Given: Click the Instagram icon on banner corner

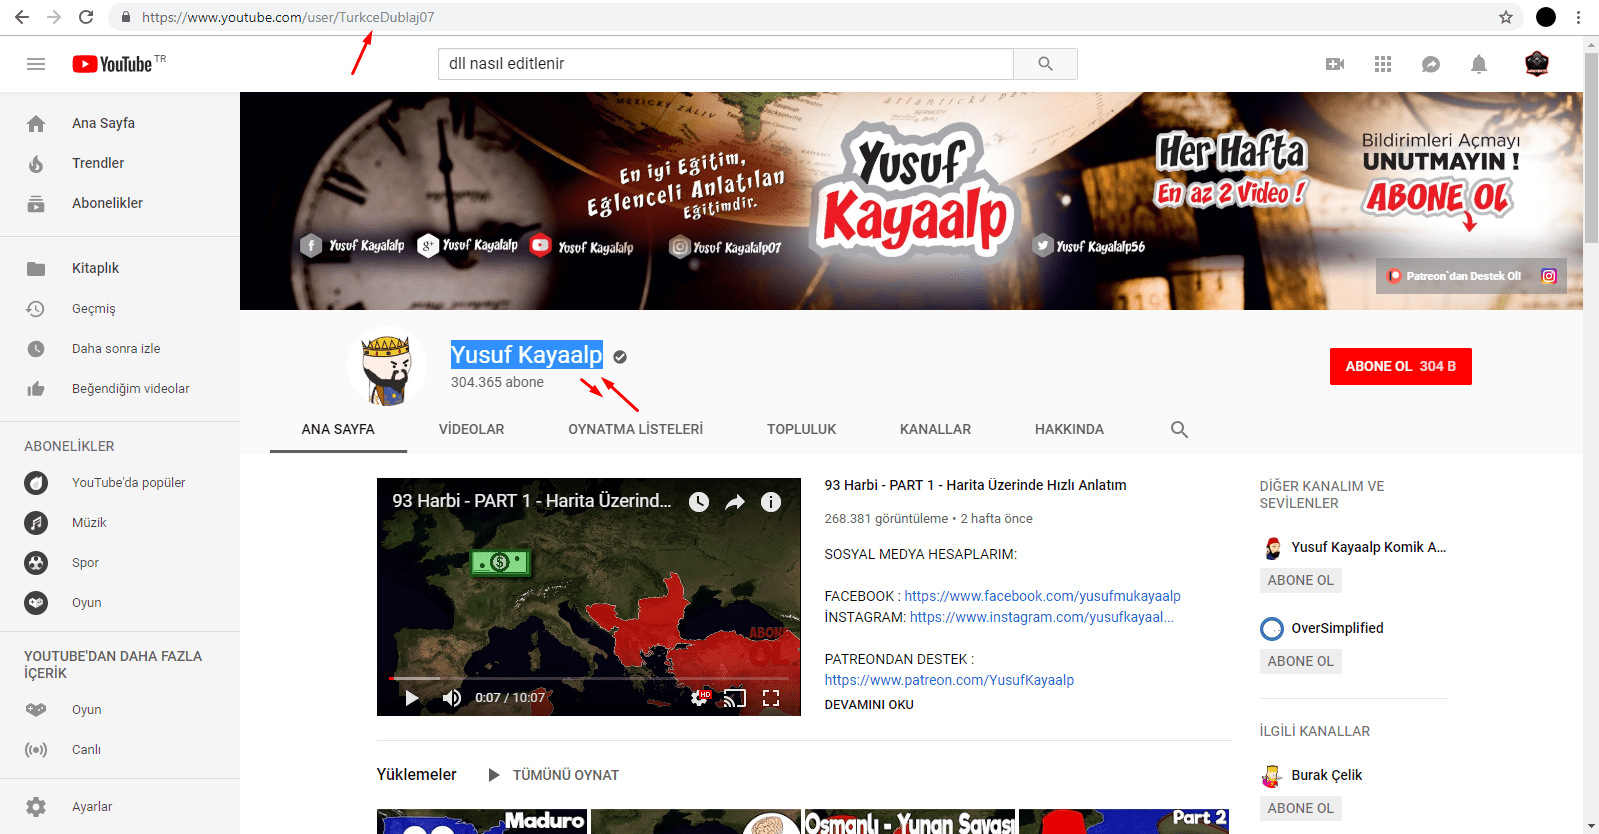Looking at the screenshot, I should 1548,276.
